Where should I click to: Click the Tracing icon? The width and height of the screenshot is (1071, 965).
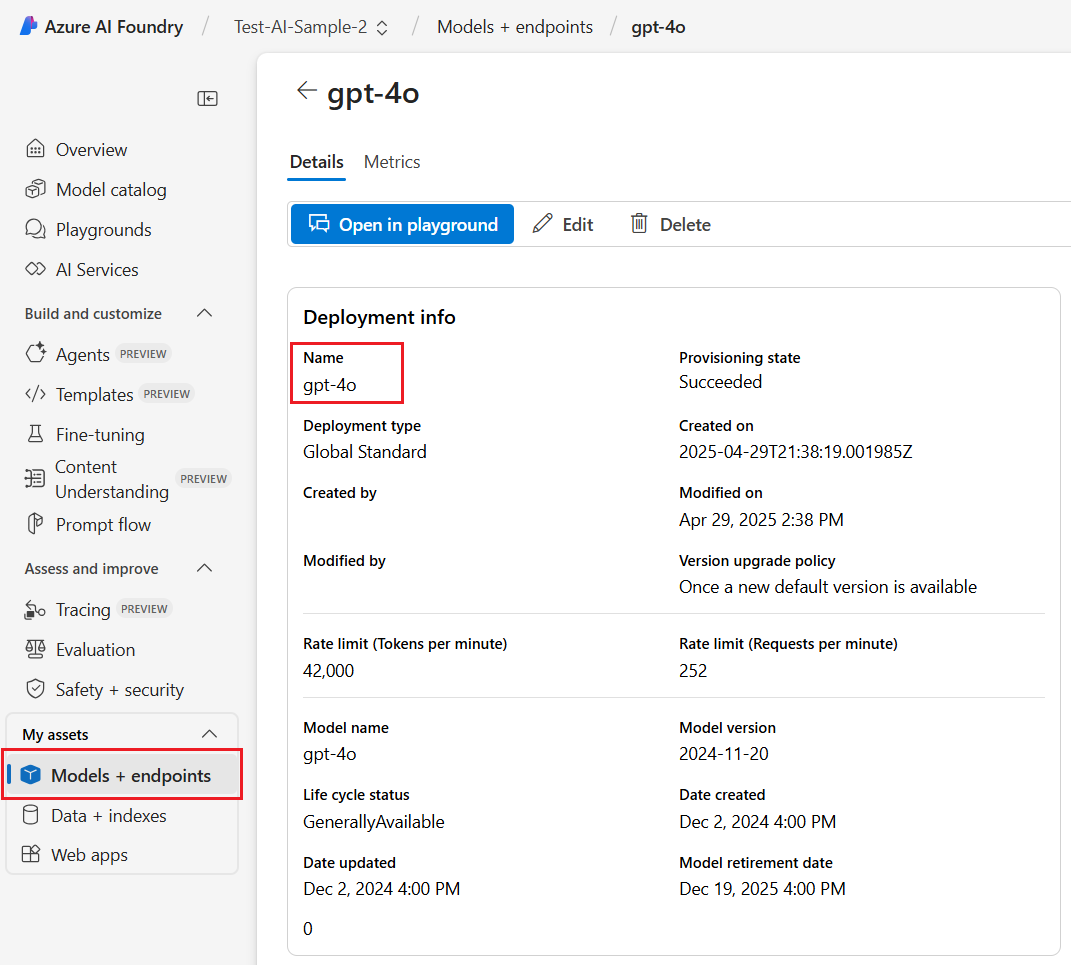tap(35, 609)
